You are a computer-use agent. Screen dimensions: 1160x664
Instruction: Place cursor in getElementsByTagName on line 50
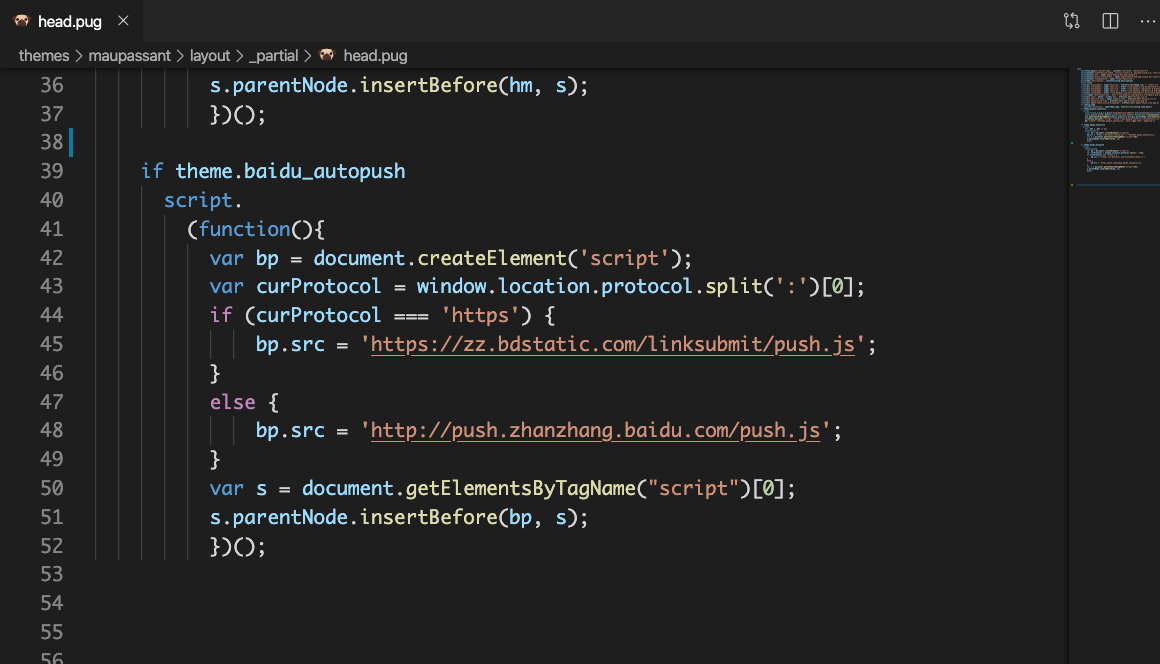pos(520,489)
